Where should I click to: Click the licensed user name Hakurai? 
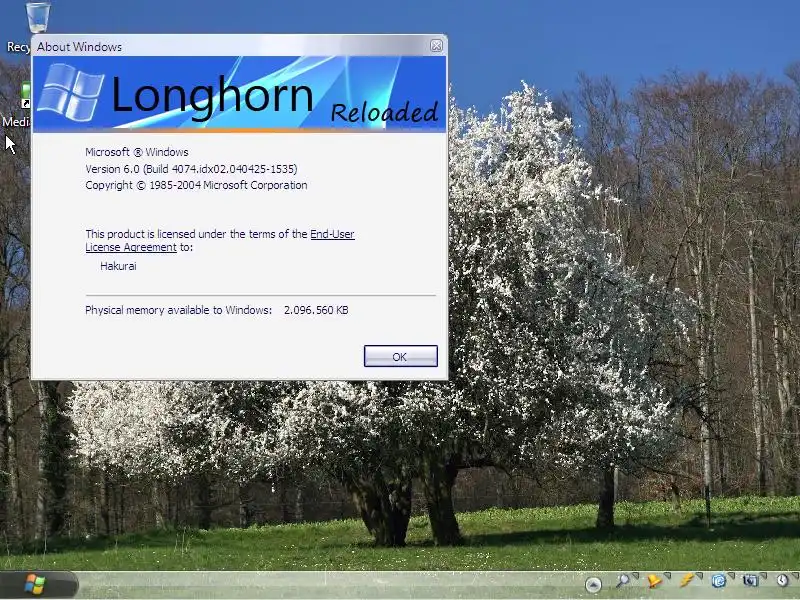[118, 266]
